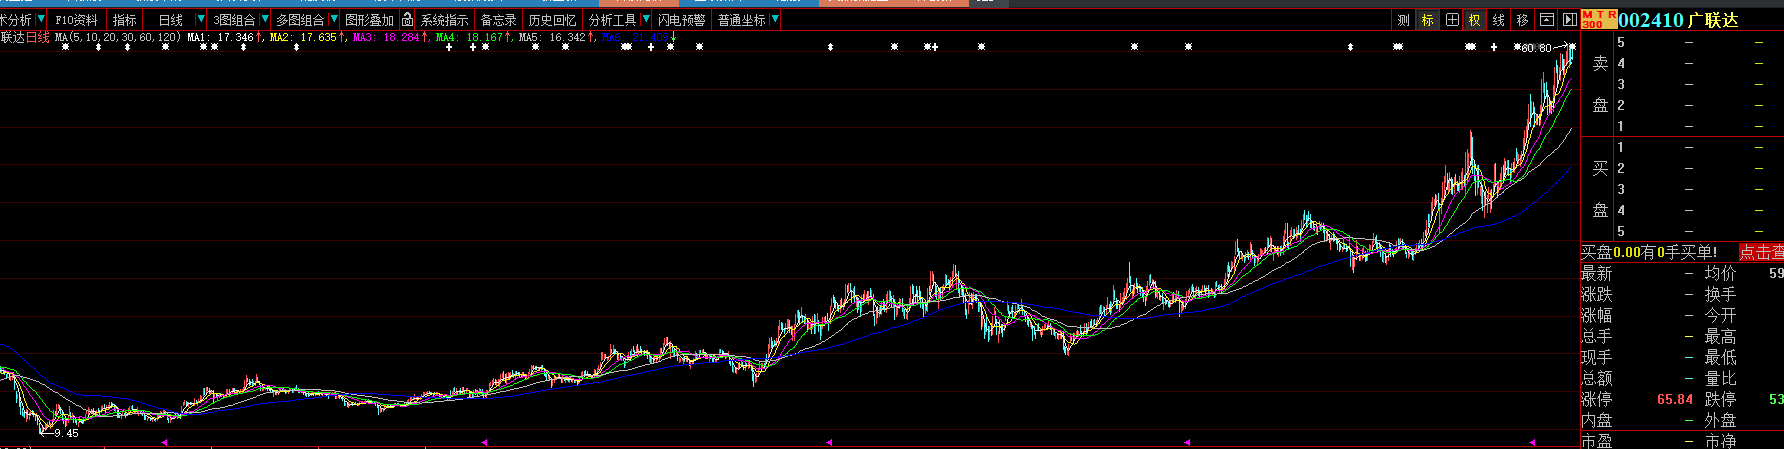Click the 移 move chart icon
Viewport: 1784px width, 449px height.
tap(1522, 20)
